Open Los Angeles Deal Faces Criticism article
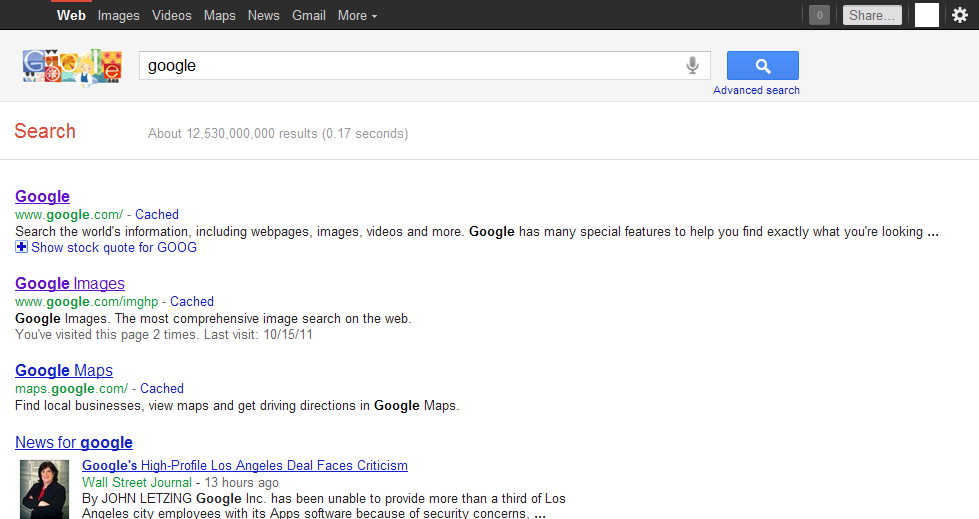This screenshot has width=979, height=519. click(245, 465)
